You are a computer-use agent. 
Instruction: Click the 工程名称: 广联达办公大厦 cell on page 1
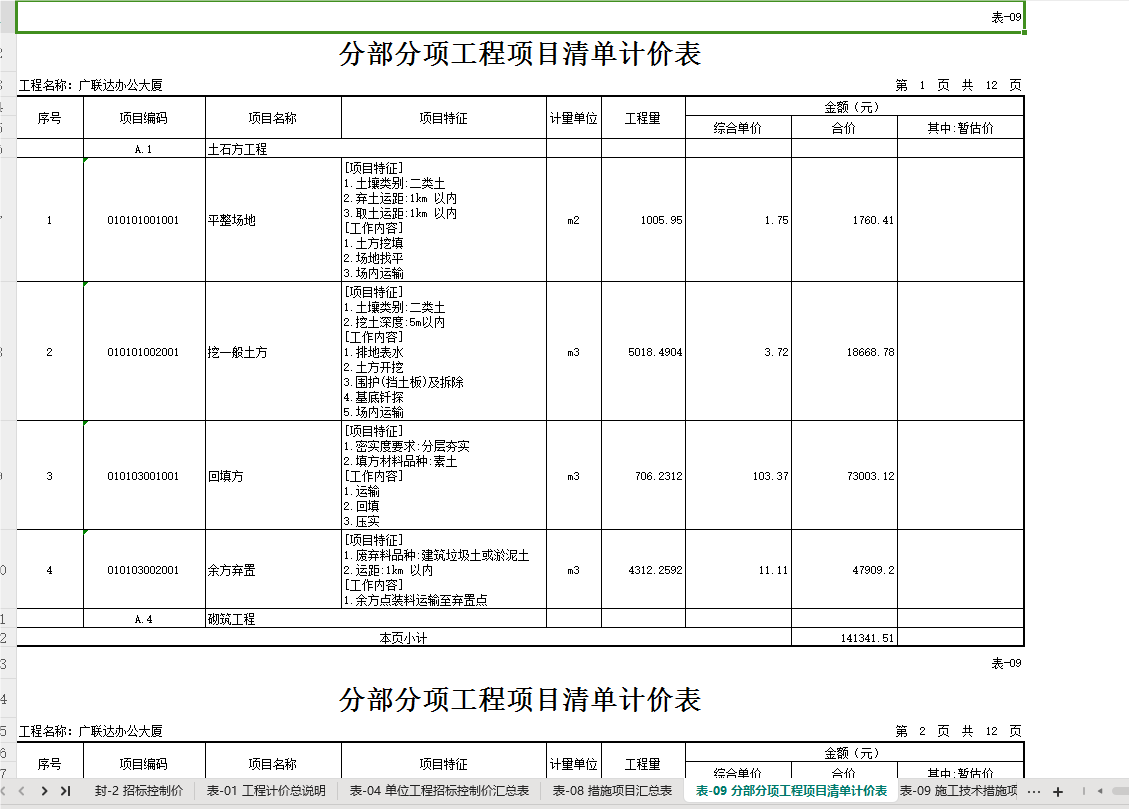point(91,85)
